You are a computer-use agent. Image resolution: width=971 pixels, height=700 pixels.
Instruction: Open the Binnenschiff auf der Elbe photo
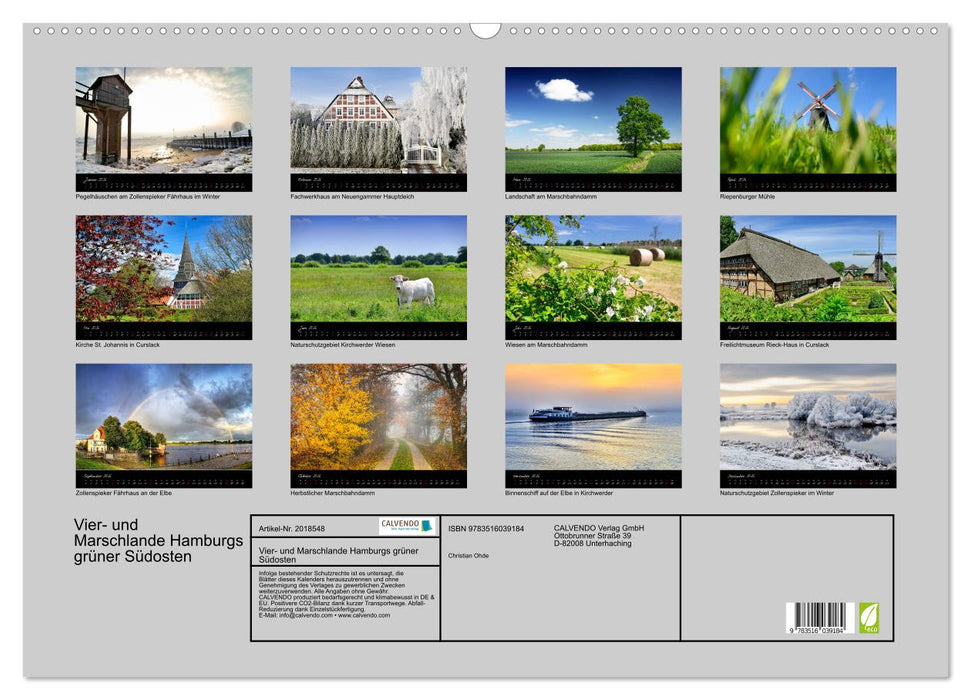tap(593, 417)
